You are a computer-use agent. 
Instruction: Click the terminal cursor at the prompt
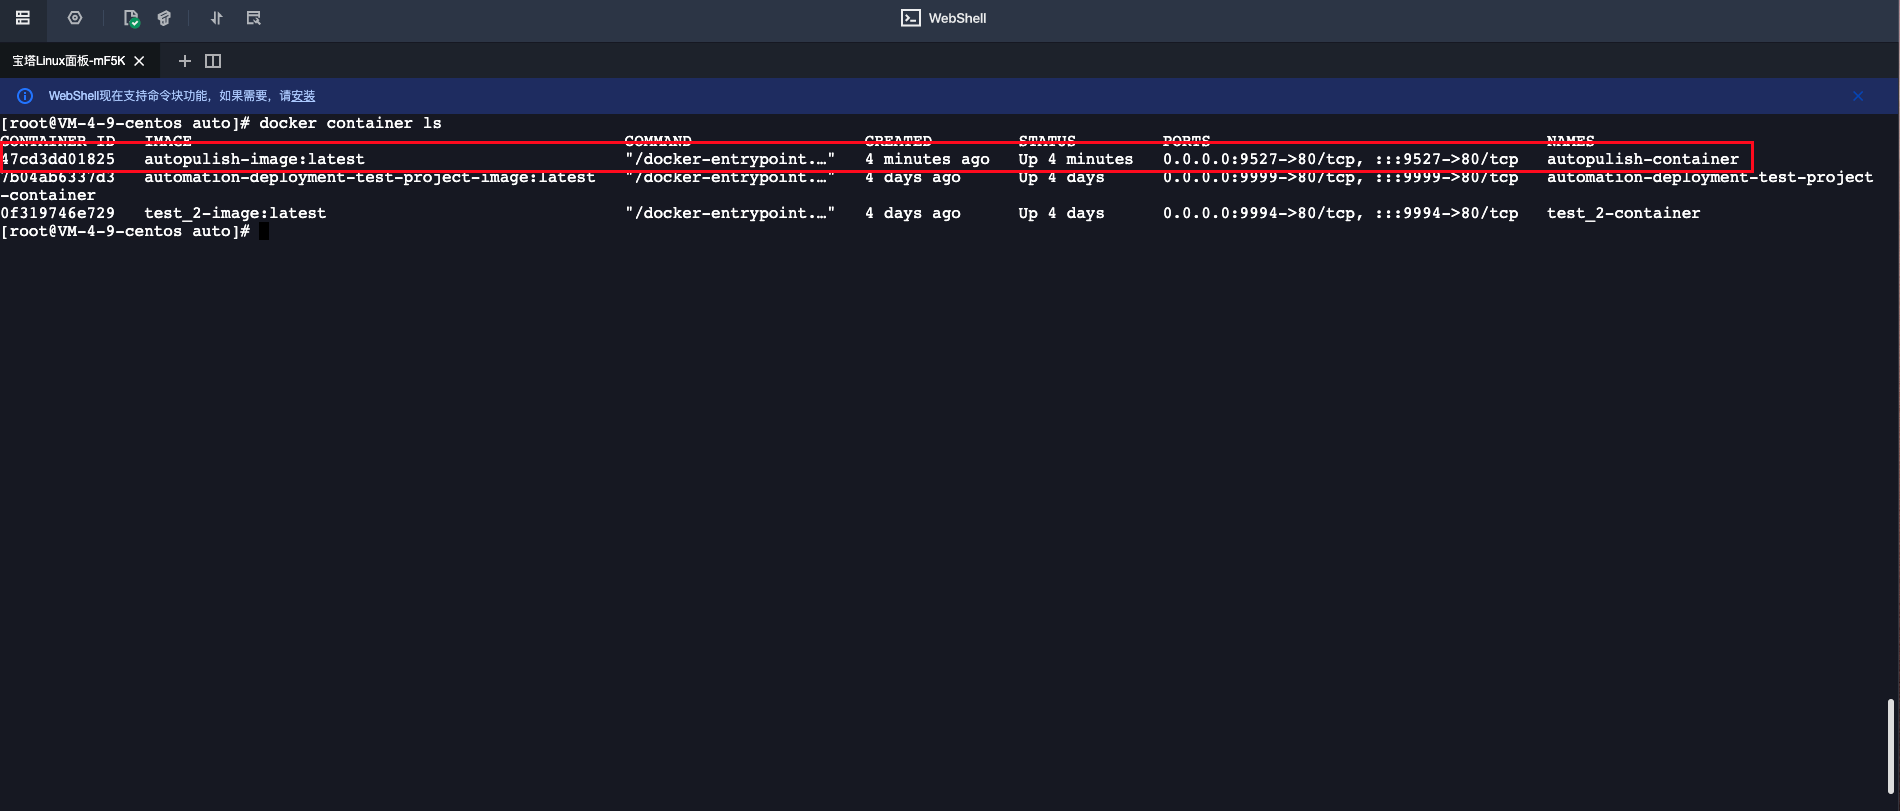pos(264,231)
